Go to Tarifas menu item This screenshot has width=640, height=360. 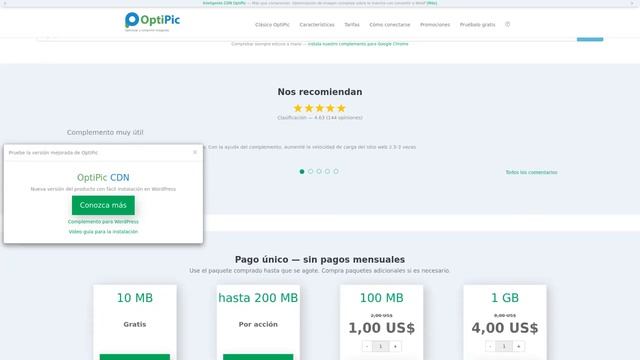point(352,25)
